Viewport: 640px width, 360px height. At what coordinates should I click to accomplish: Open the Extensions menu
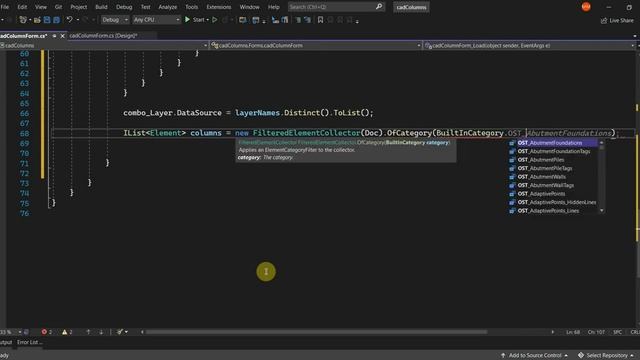coord(218,7)
